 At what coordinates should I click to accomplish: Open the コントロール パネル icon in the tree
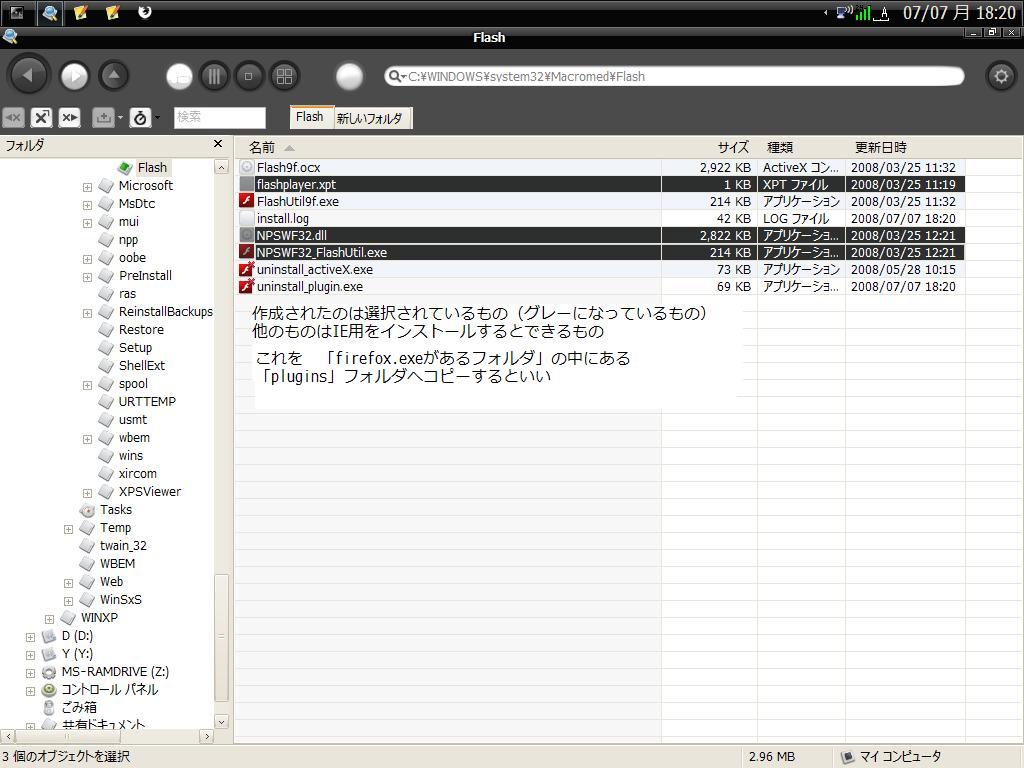pyautogui.click(x=49, y=690)
